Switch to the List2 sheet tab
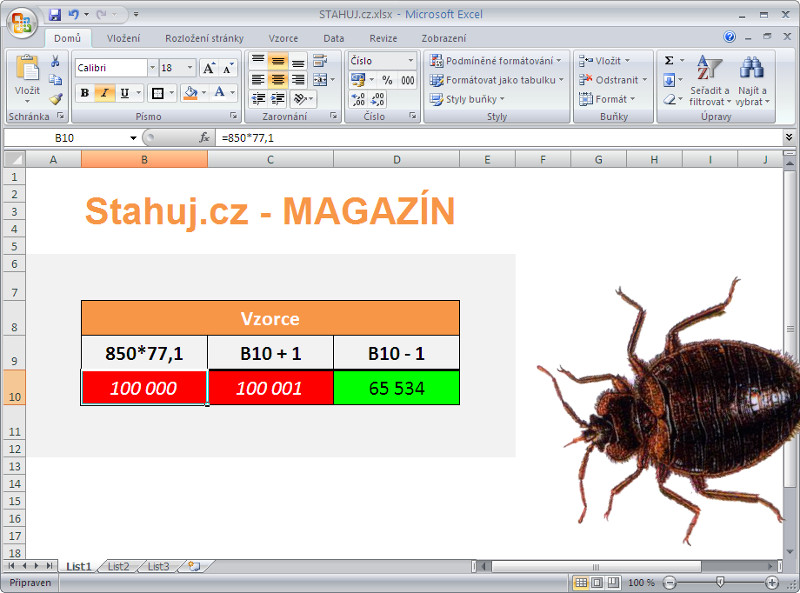The height and width of the screenshot is (593, 800). coord(118,566)
